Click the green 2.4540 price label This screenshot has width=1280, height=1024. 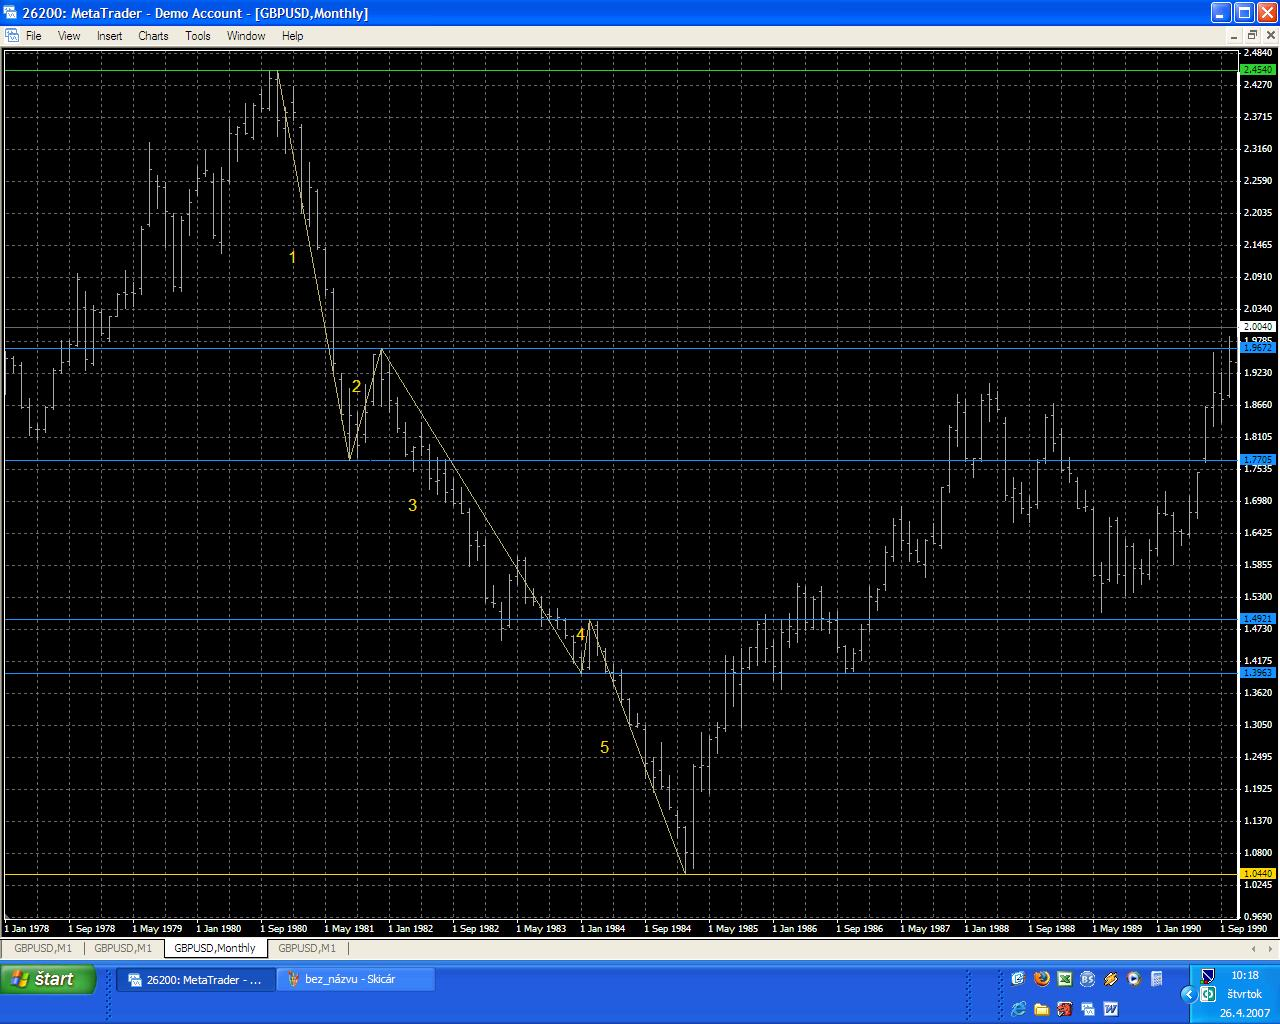(x=1257, y=70)
